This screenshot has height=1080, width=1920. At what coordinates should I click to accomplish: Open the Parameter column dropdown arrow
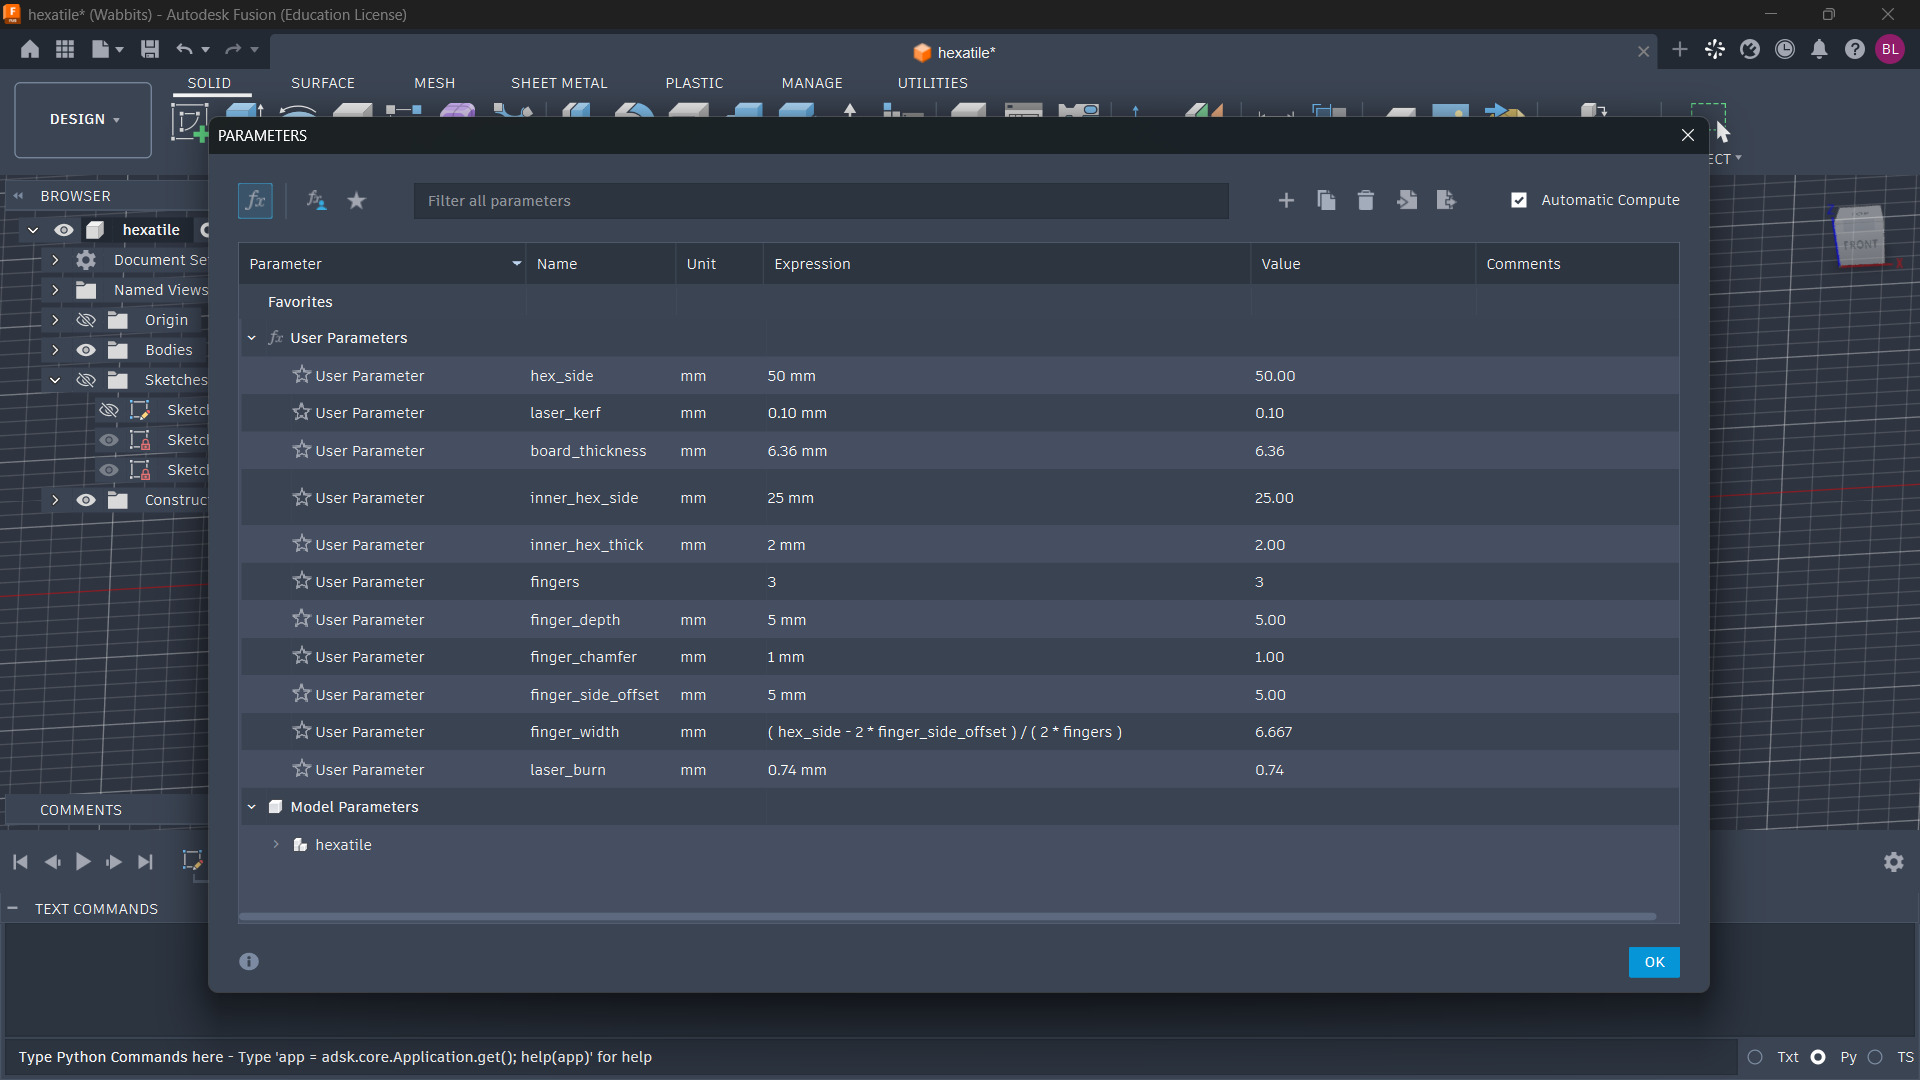516,264
